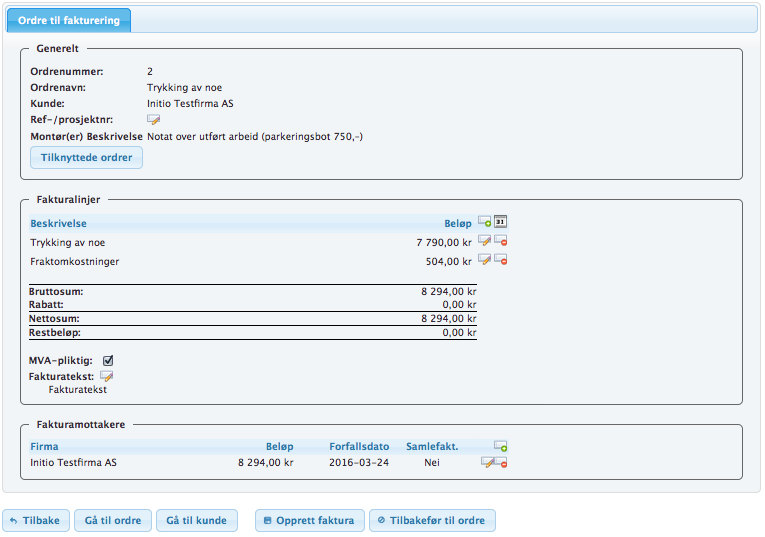The height and width of the screenshot is (537, 765).
Task: Select the 504,00 kr amount
Action: pos(448,261)
